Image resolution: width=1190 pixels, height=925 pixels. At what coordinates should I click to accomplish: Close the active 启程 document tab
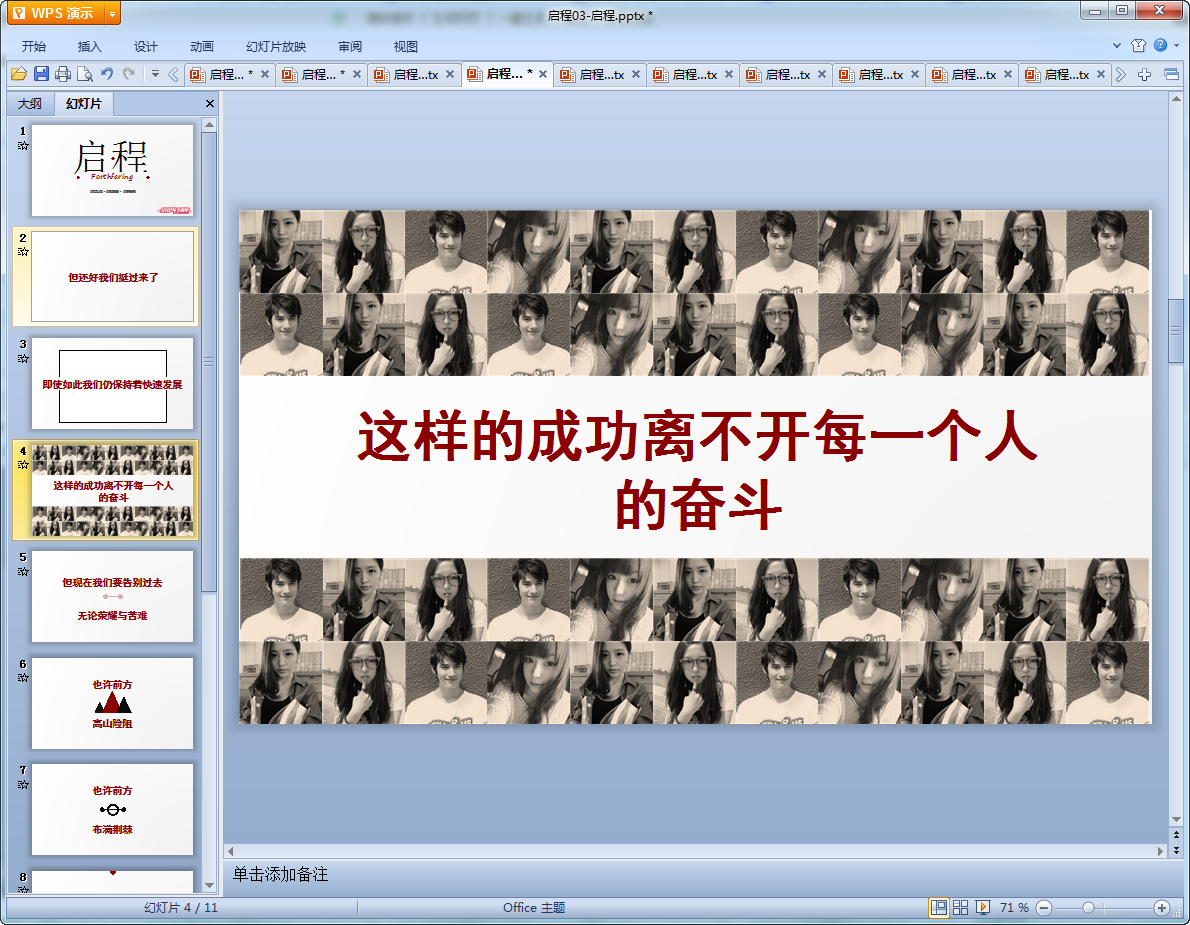point(543,74)
